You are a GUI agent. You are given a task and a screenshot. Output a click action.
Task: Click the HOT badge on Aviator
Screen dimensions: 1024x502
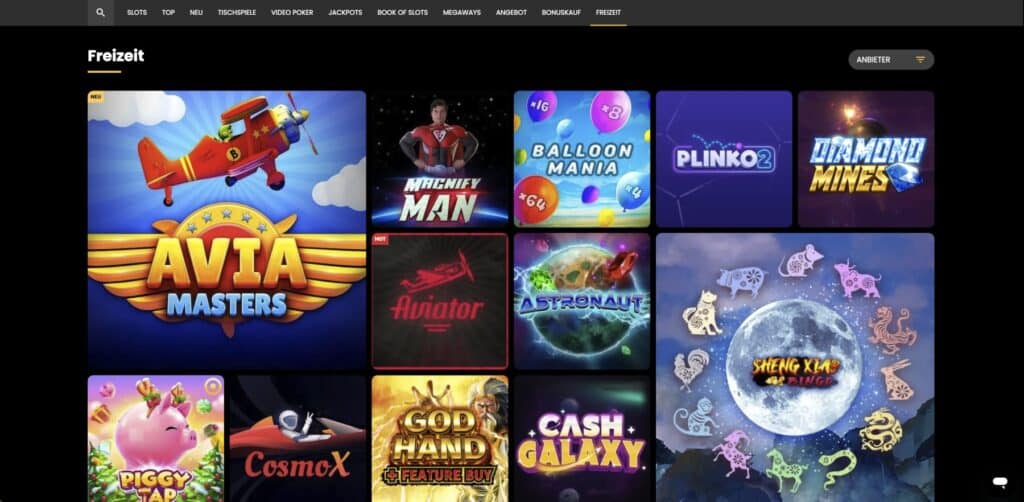(380, 240)
